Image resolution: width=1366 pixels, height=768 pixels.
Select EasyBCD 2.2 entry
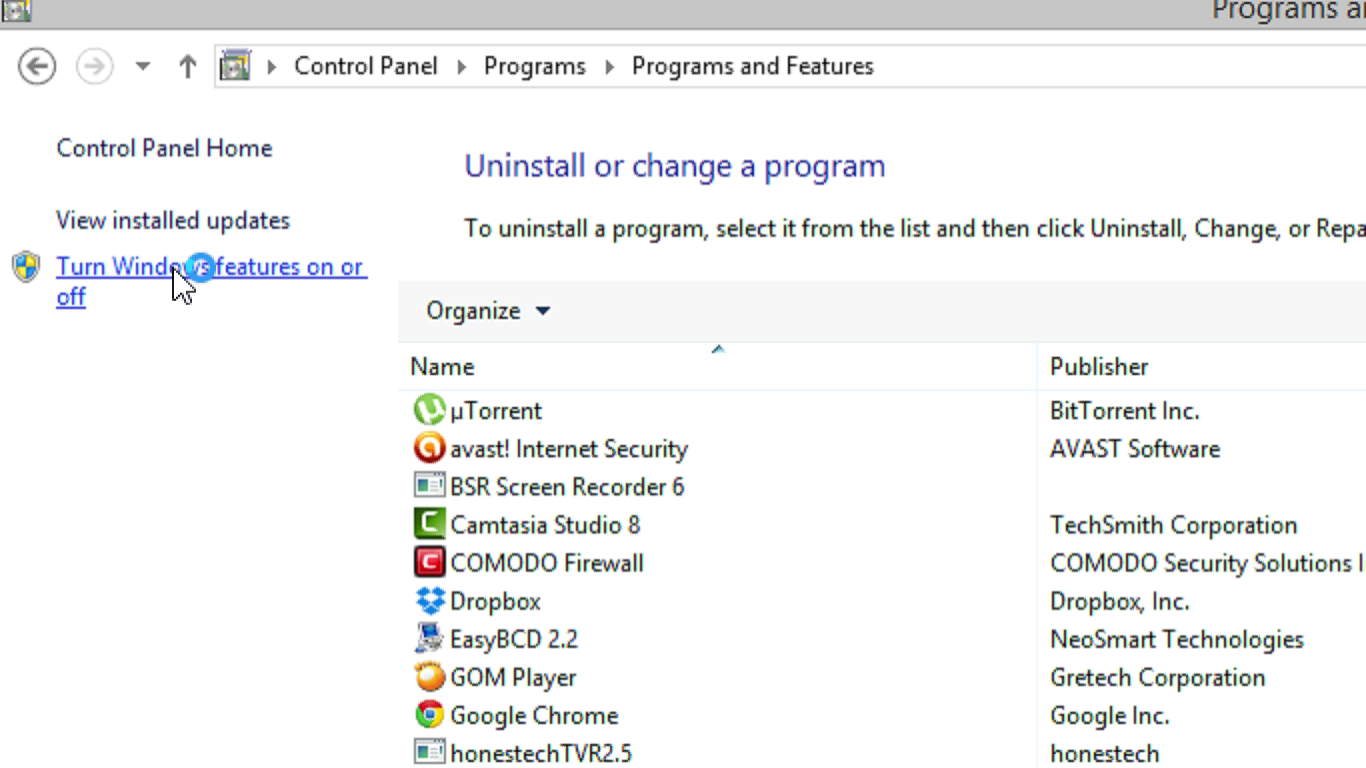514,639
